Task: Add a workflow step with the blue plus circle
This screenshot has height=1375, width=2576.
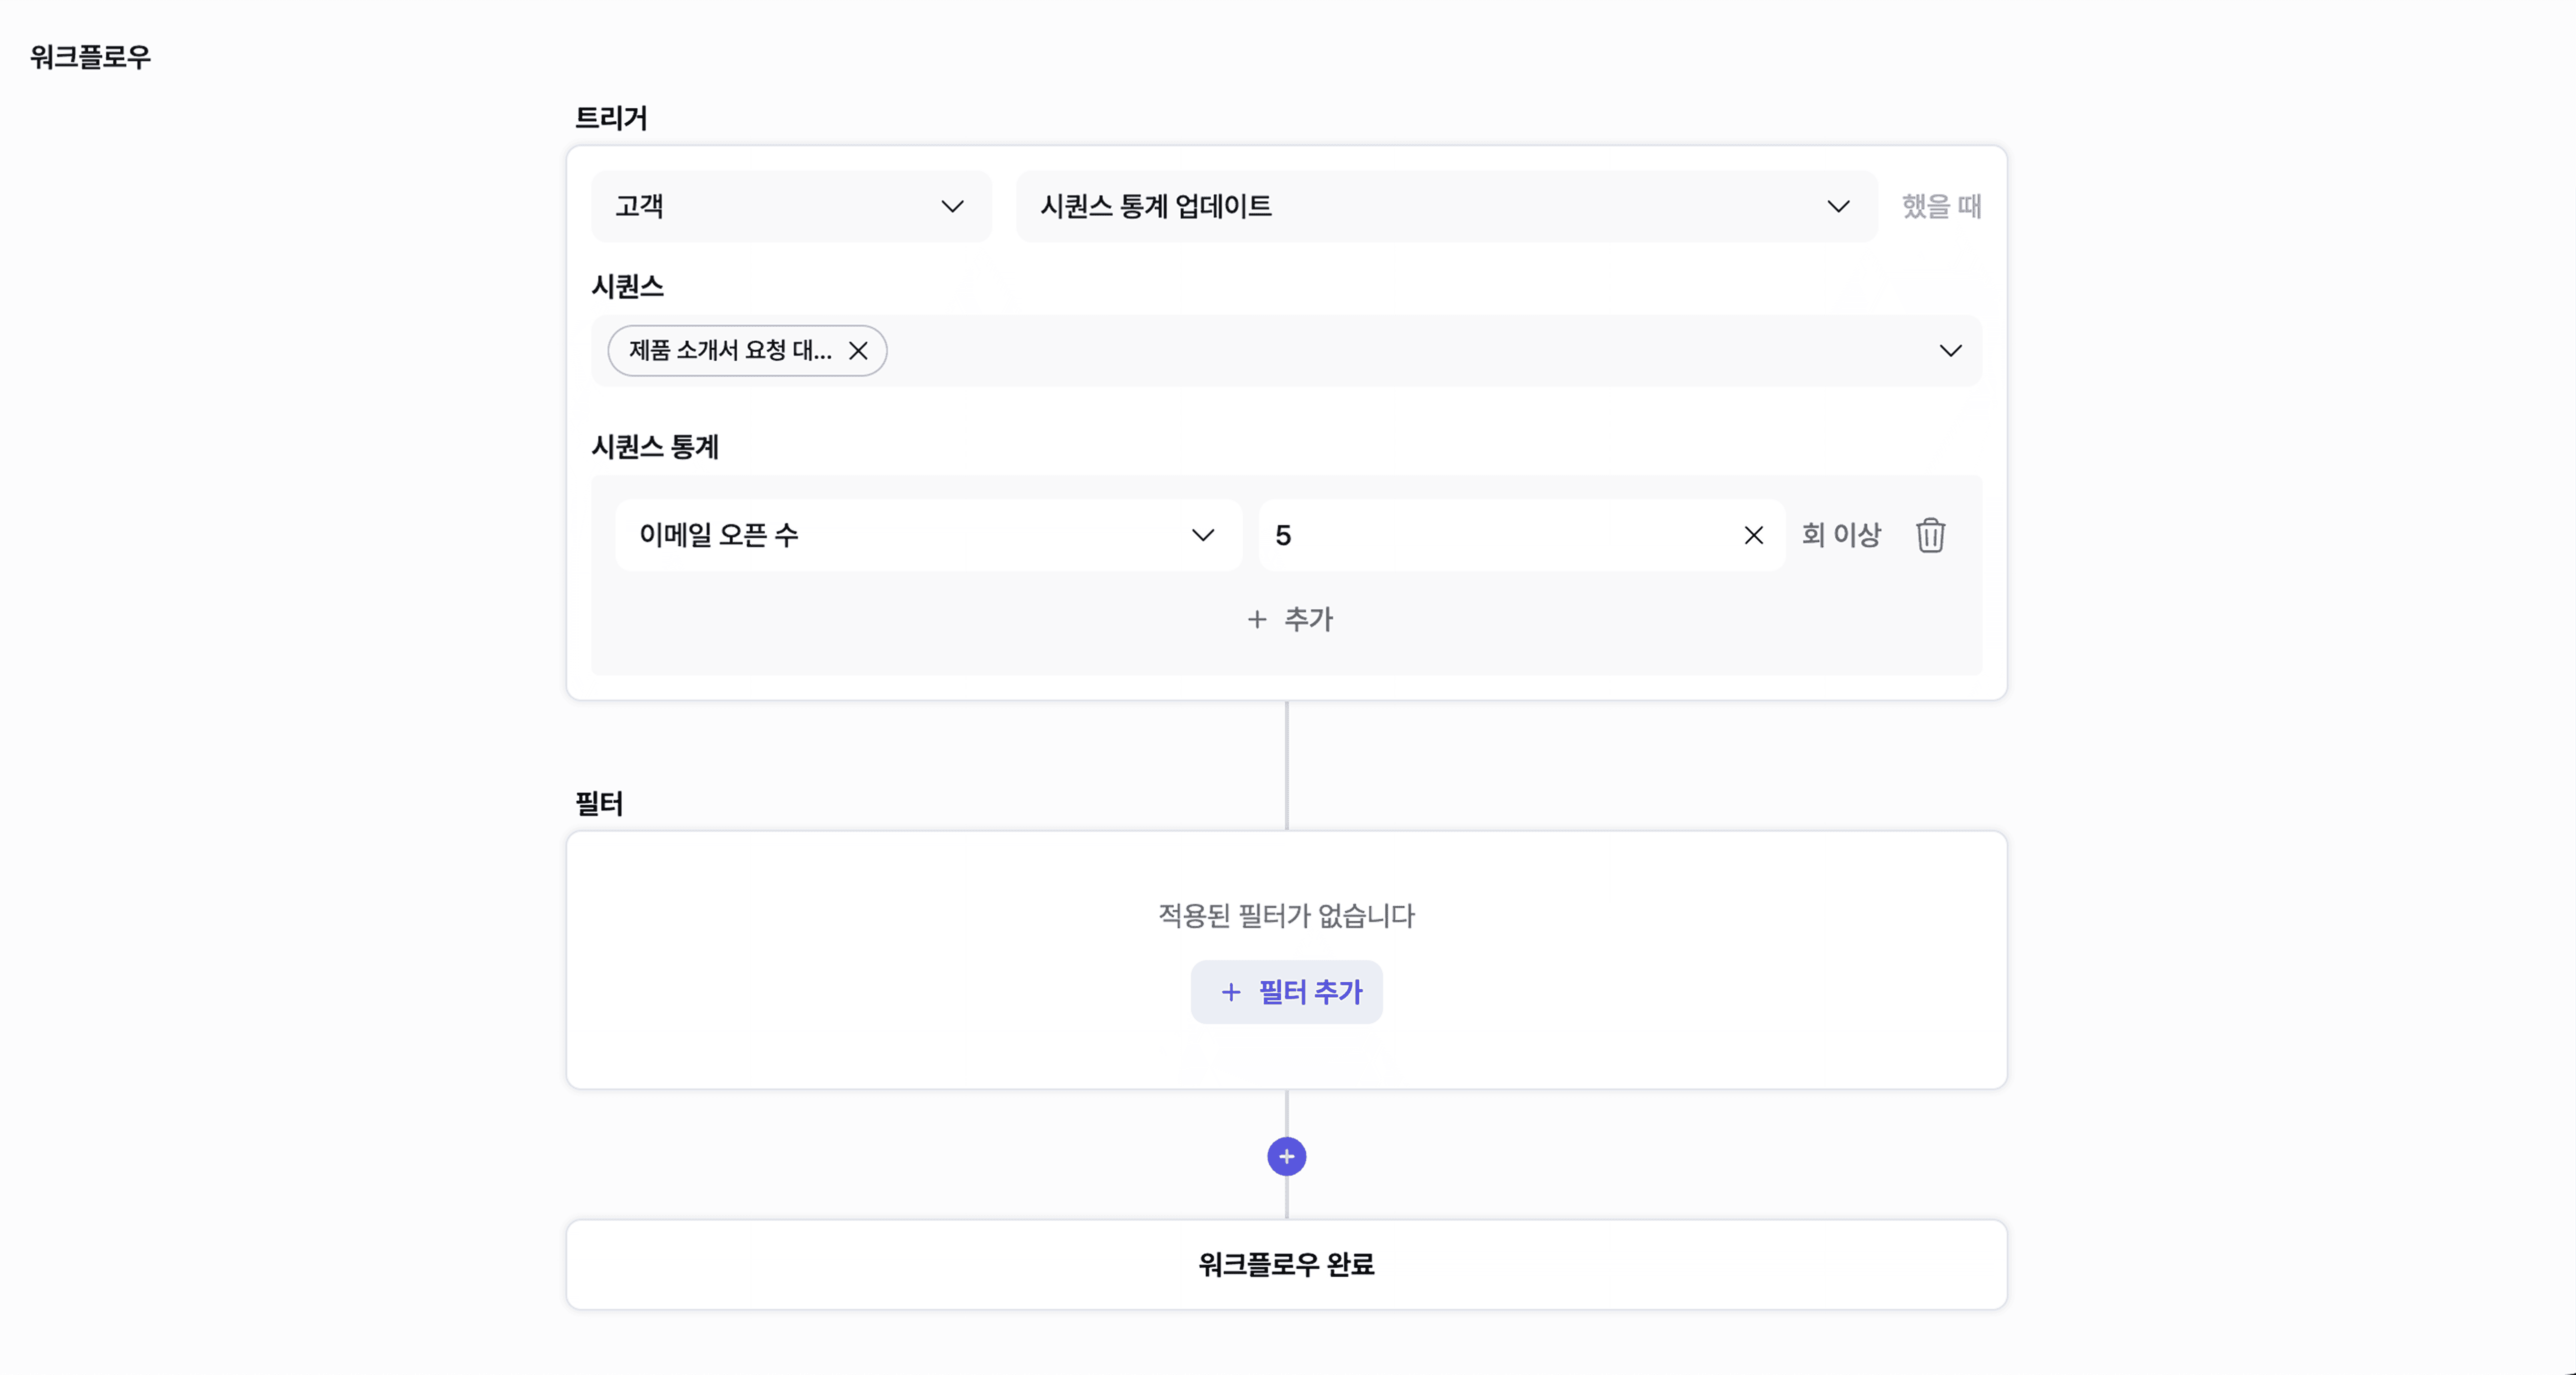Action: [1286, 1156]
